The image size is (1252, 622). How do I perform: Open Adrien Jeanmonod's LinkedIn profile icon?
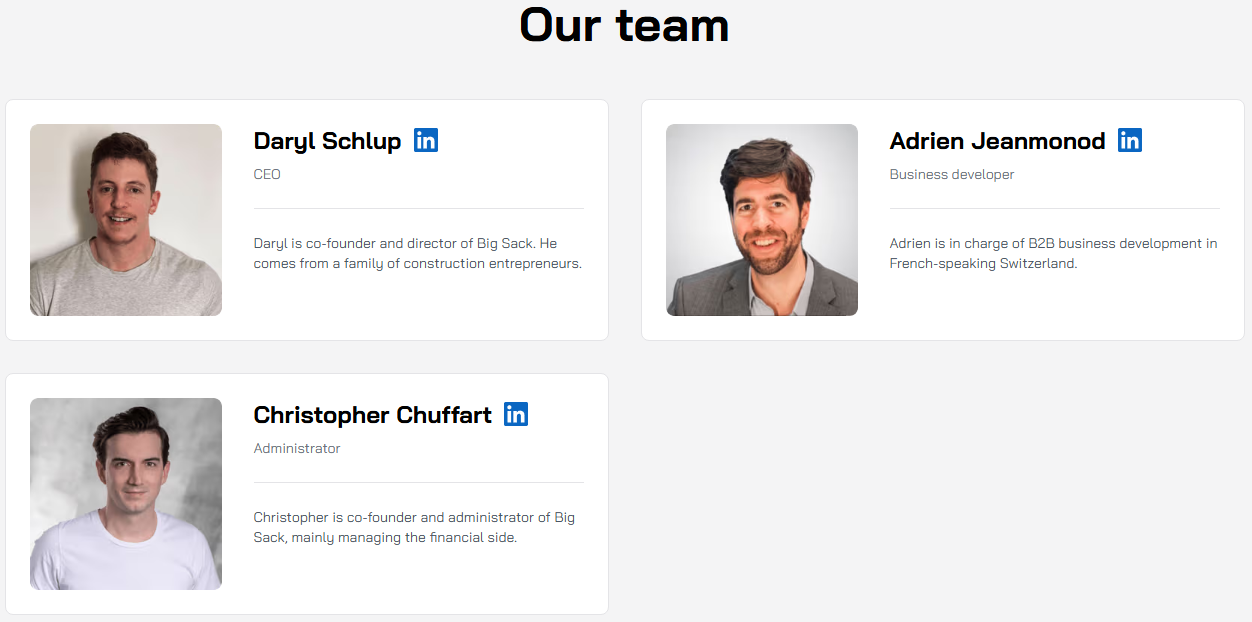pyautogui.click(x=1130, y=141)
